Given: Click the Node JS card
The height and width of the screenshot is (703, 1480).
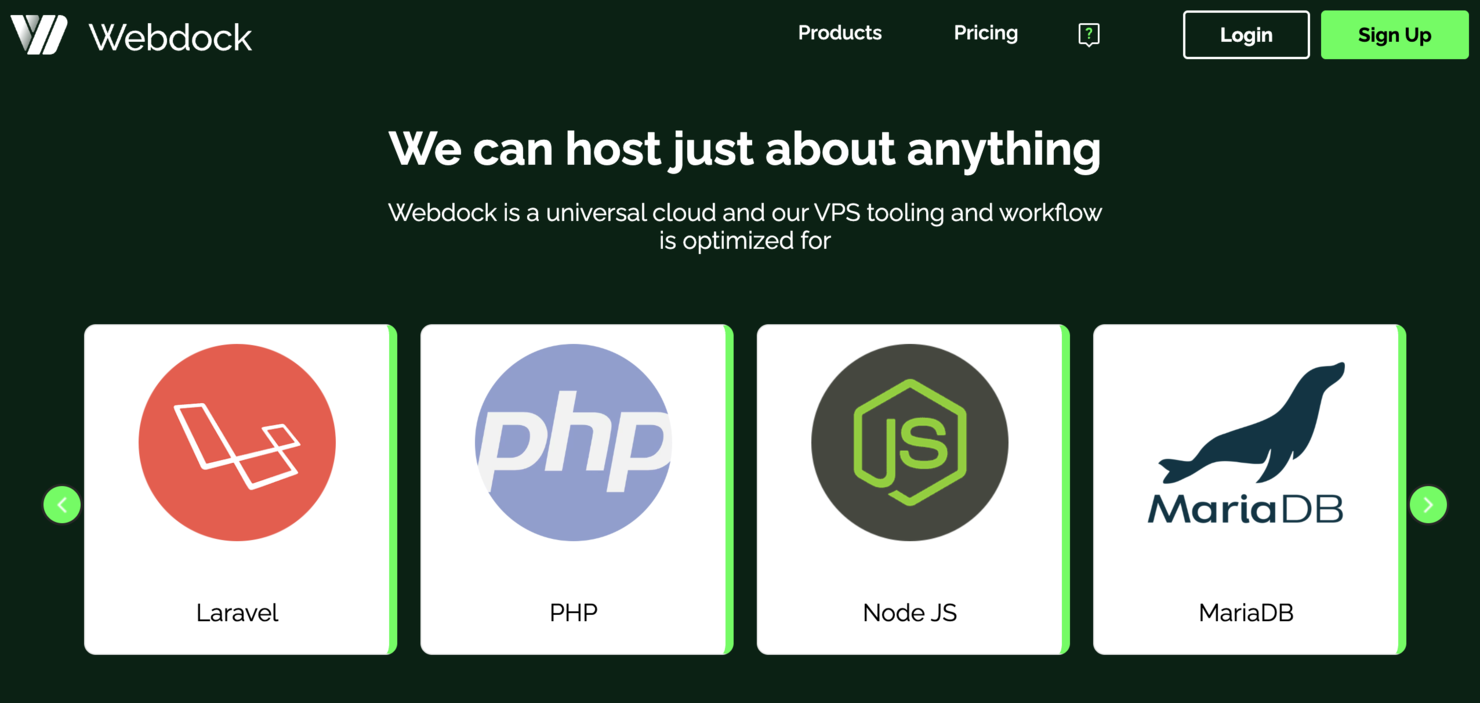Looking at the screenshot, I should (909, 488).
